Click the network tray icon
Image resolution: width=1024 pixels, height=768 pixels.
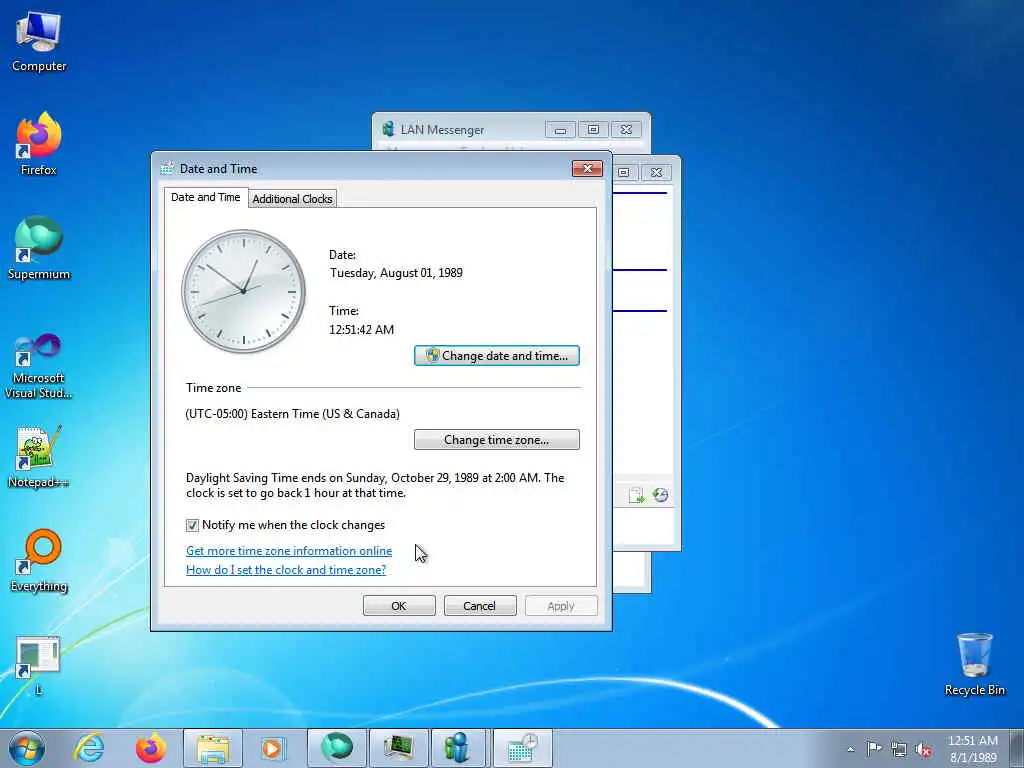[x=899, y=749]
